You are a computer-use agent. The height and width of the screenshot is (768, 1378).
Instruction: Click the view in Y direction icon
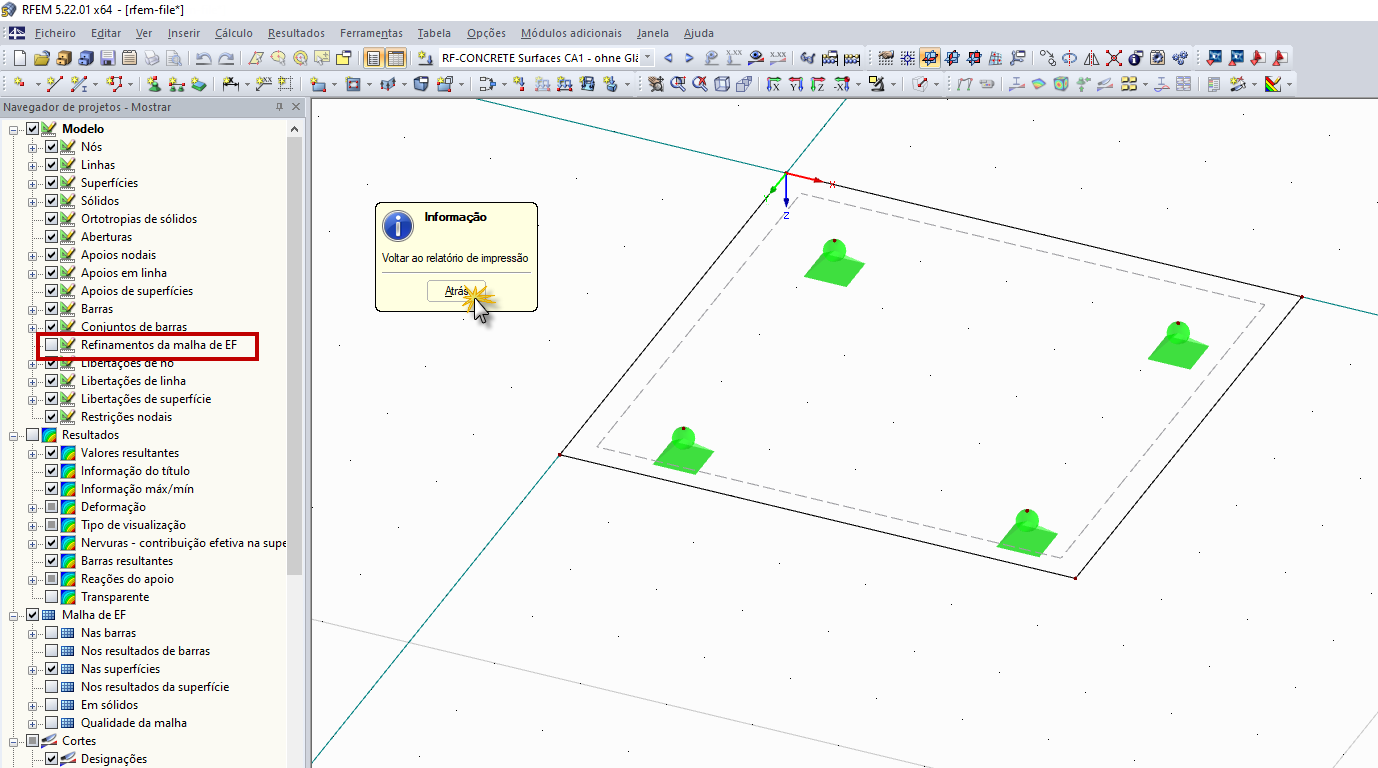pos(796,84)
